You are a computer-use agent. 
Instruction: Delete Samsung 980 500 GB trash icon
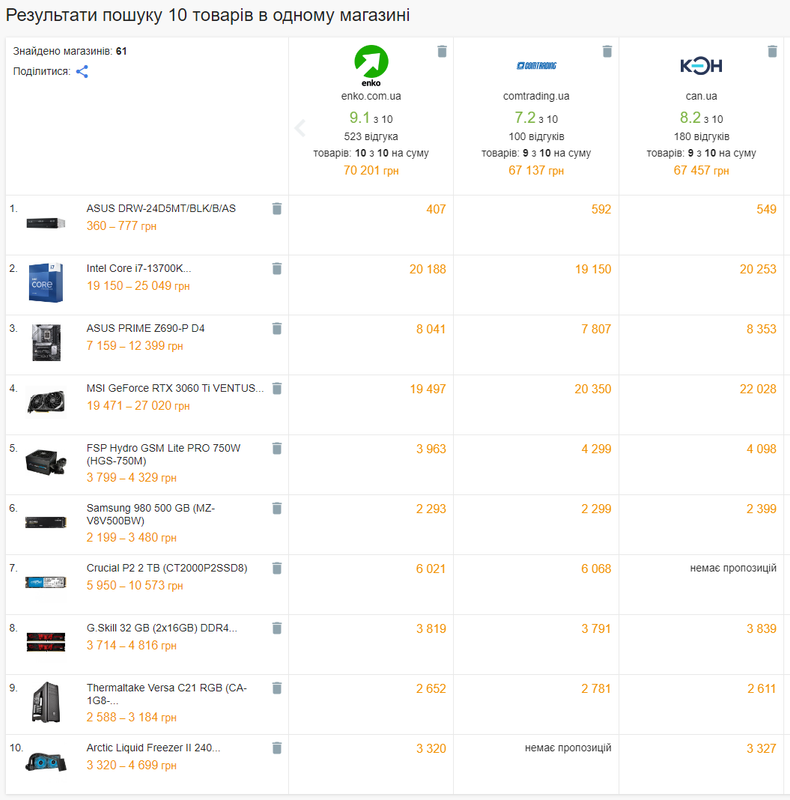click(x=277, y=508)
